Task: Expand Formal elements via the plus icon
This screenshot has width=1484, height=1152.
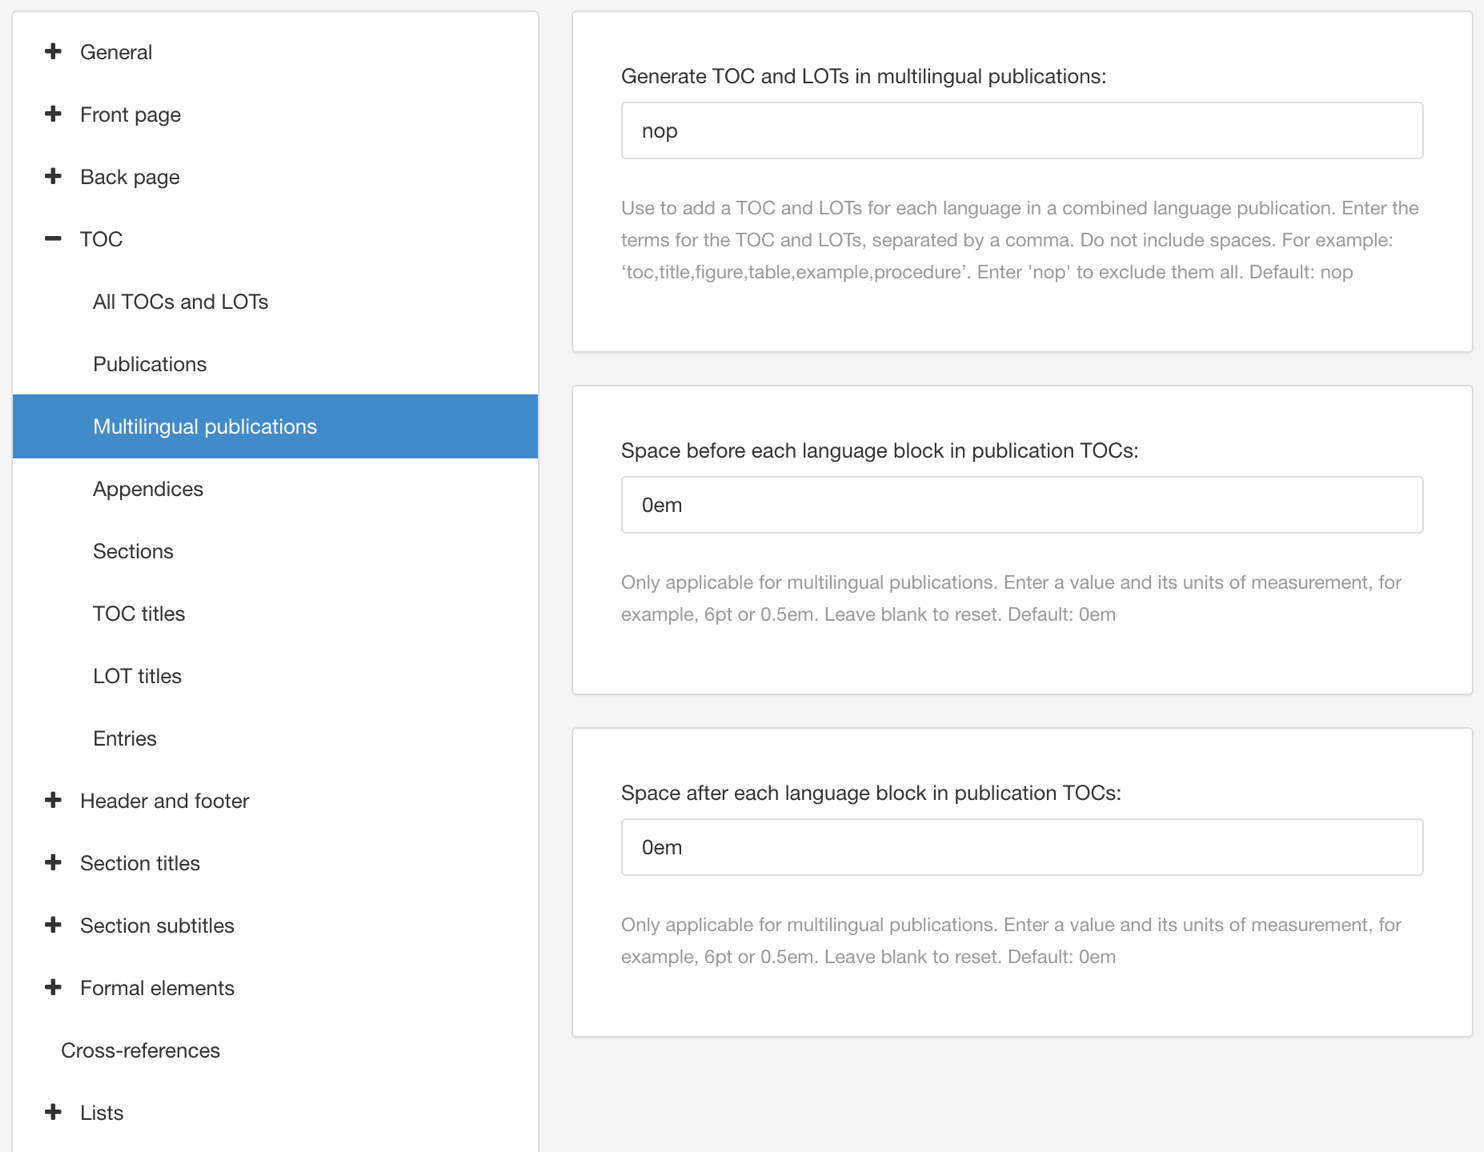Action: coord(53,987)
